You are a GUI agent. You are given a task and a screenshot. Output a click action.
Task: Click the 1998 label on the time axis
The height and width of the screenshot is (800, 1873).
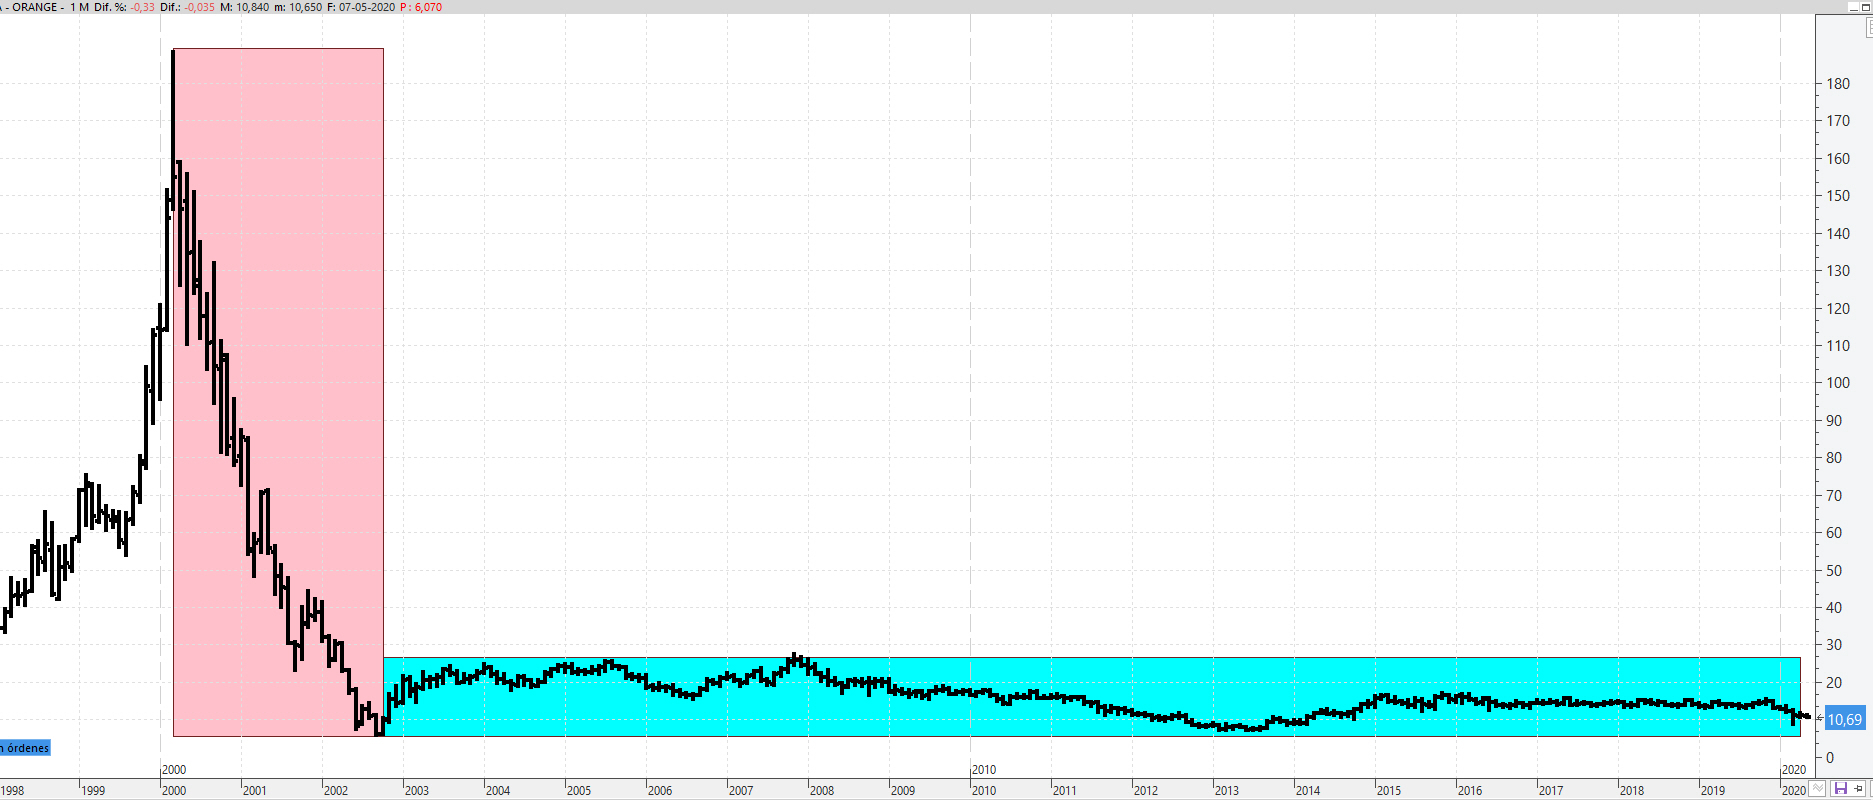tap(12, 790)
